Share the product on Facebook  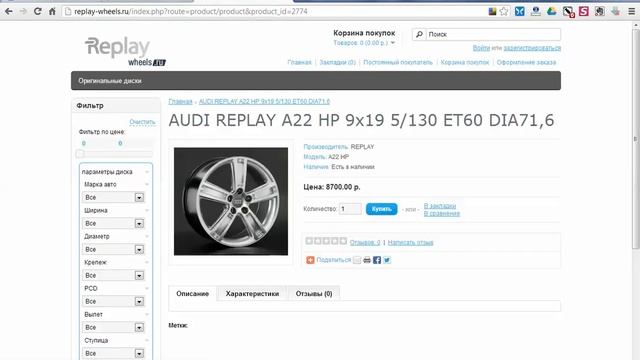(377, 260)
